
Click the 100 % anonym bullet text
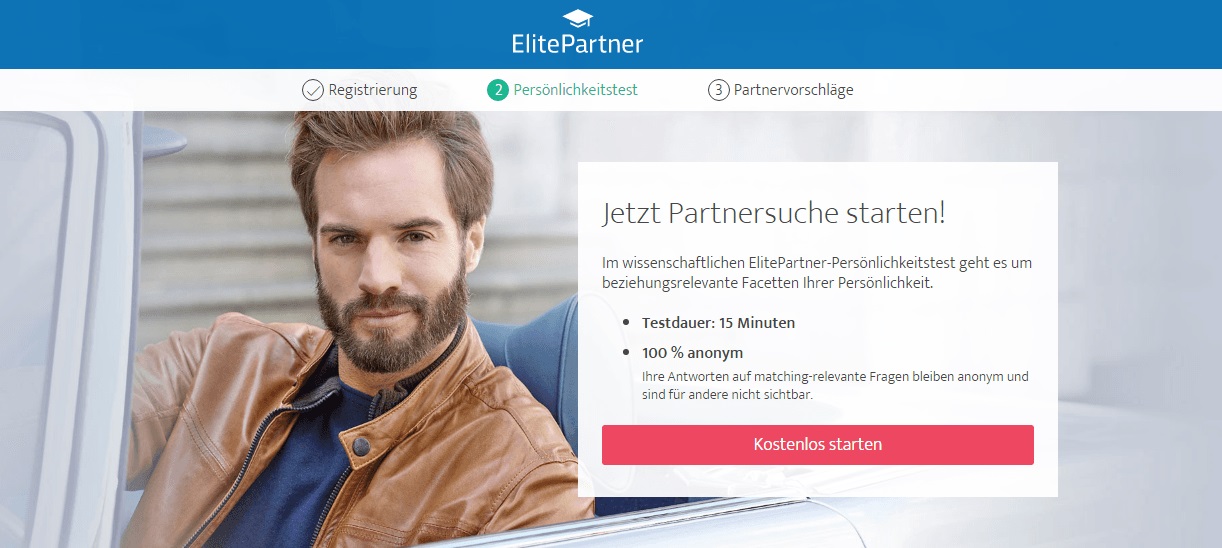coord(692,353)
